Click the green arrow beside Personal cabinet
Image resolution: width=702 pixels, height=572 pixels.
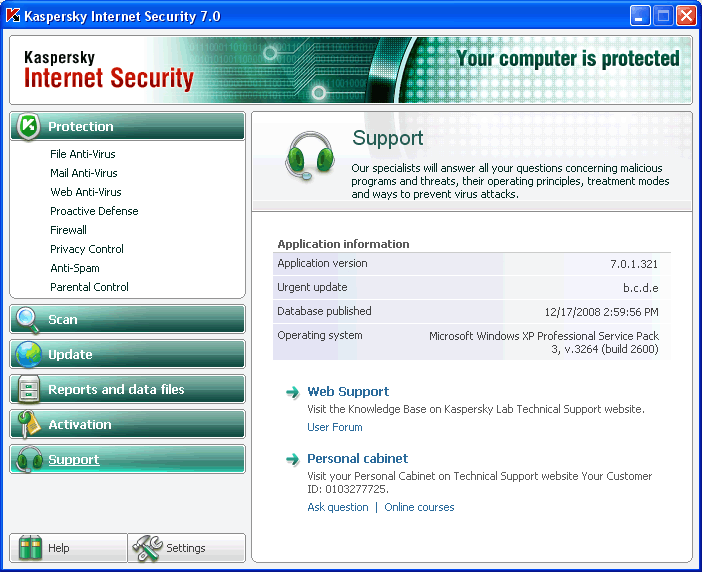coord(293,459)
